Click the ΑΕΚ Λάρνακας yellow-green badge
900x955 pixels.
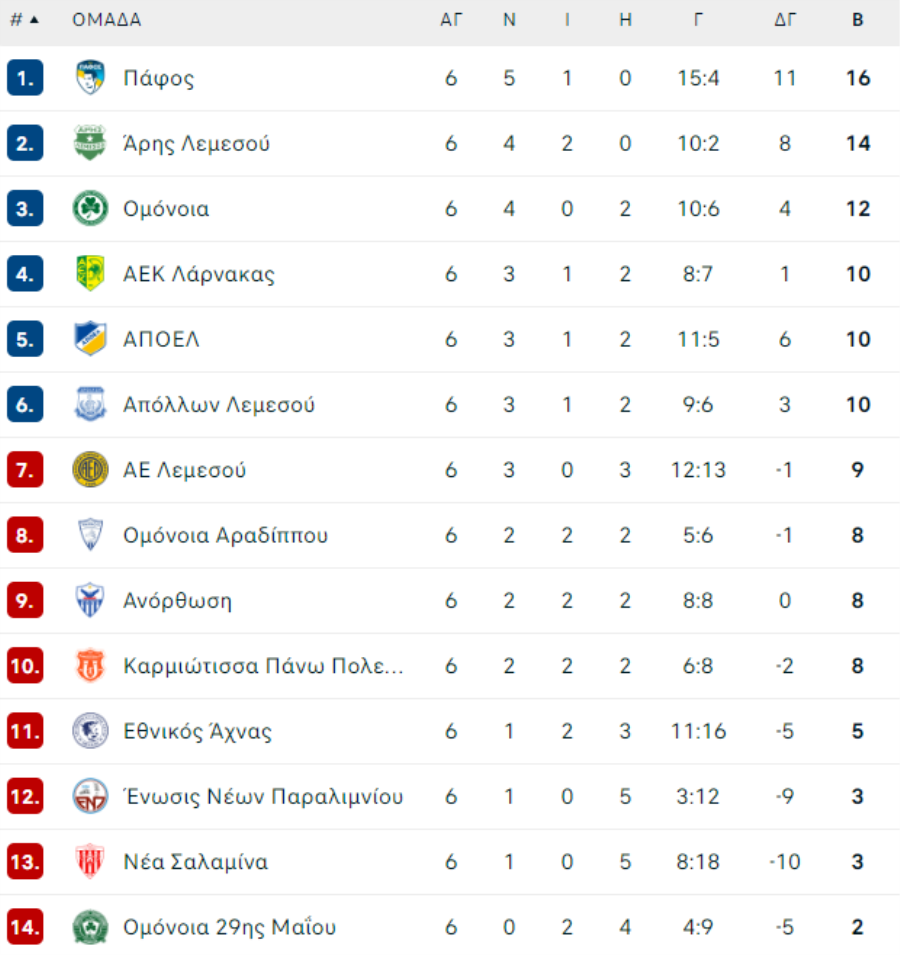coord(90,273)
